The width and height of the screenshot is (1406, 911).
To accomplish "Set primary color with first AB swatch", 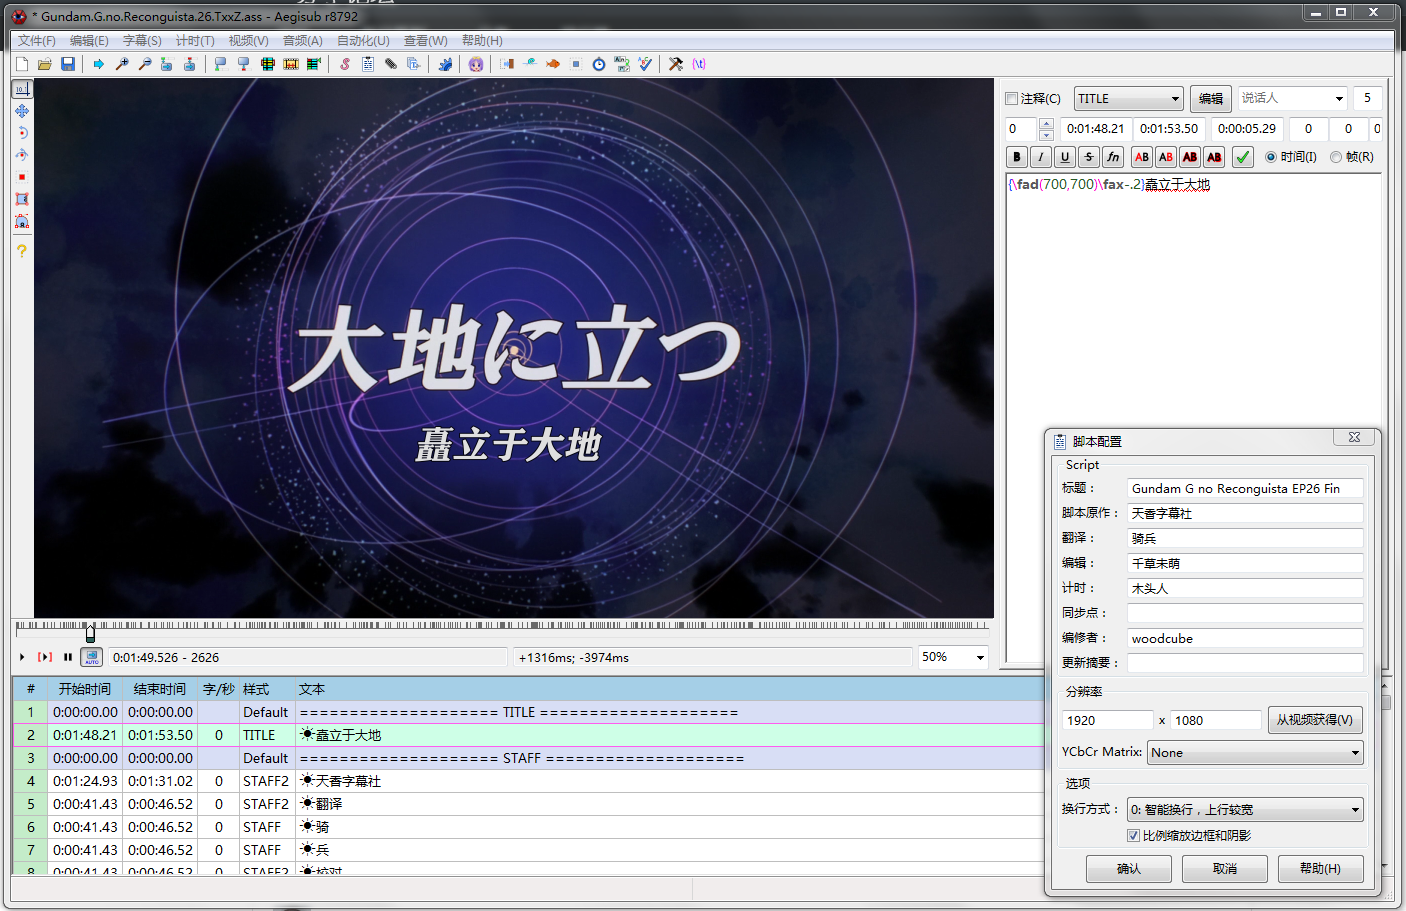I will (x=1141, y=157).
